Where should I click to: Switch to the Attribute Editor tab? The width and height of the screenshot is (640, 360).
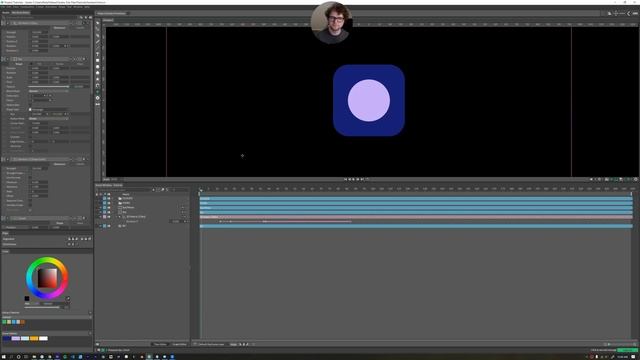click(20, 13)
